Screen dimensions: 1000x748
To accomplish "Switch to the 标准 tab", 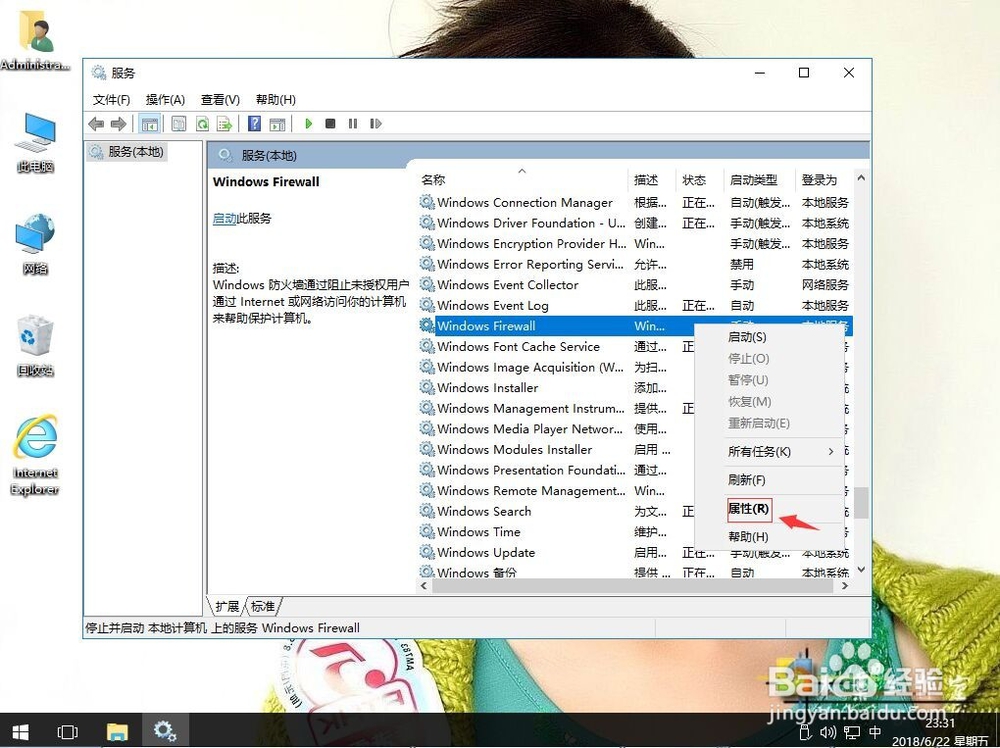I will (263, 605).
